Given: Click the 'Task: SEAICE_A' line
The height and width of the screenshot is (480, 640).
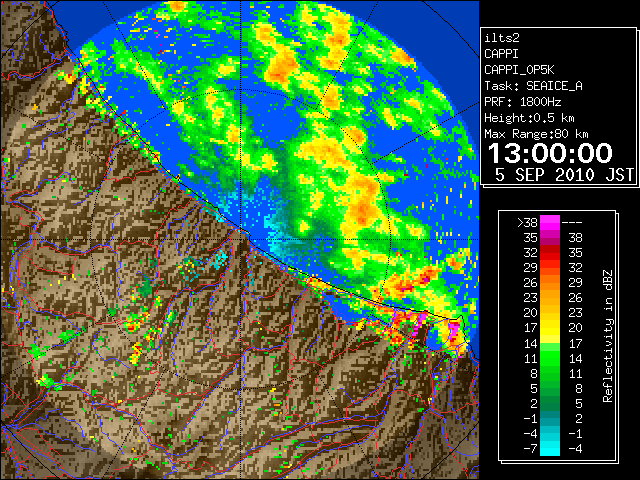Looking at the screenshot, I should (533, 86).
